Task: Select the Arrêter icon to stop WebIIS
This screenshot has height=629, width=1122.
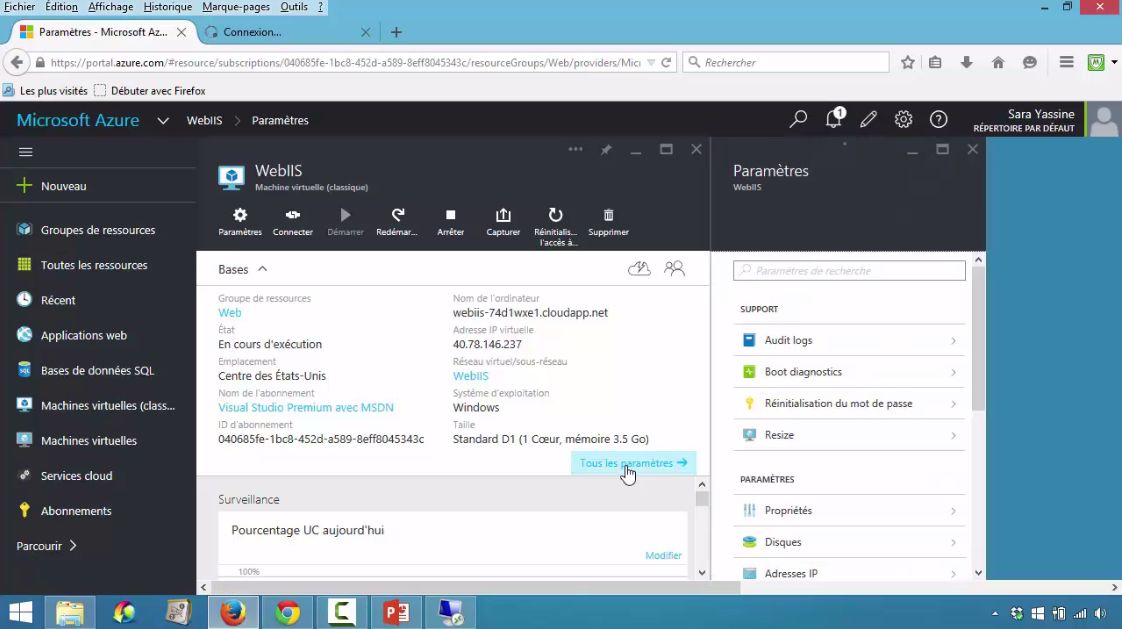Action: pos(450,220)
